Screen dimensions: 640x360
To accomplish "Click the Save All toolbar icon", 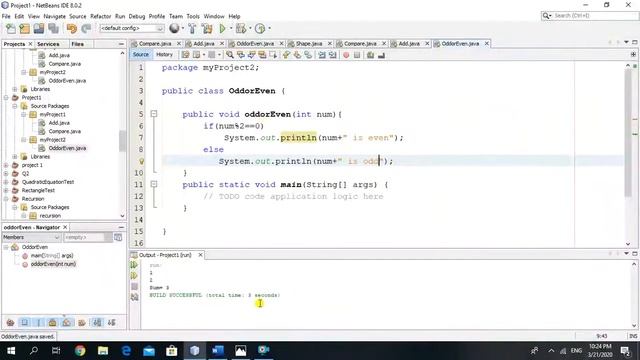I will tap(53, 29).
